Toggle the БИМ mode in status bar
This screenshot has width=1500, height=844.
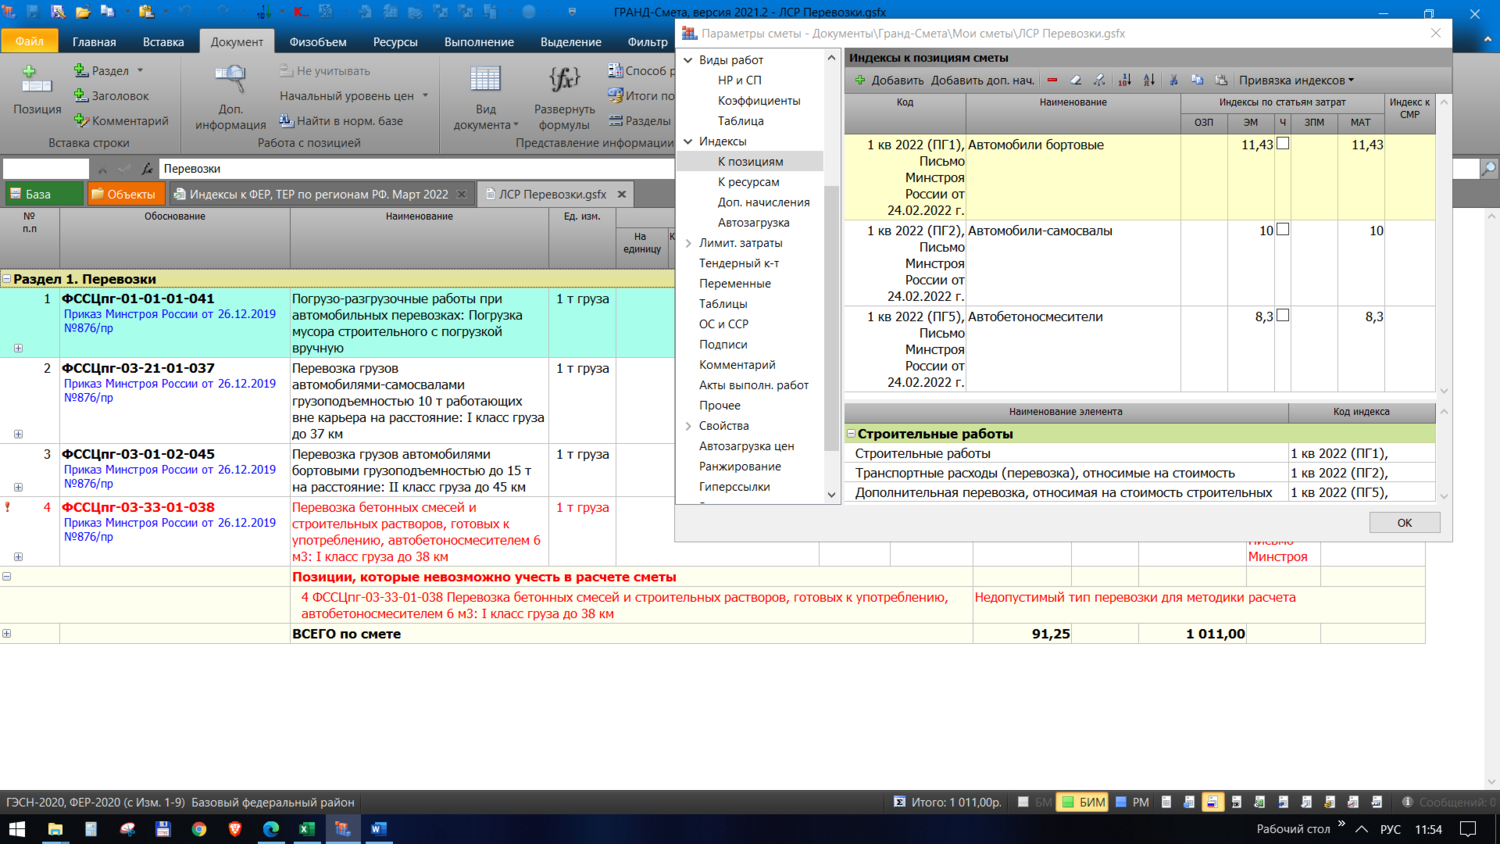(x=1084, y=802)
